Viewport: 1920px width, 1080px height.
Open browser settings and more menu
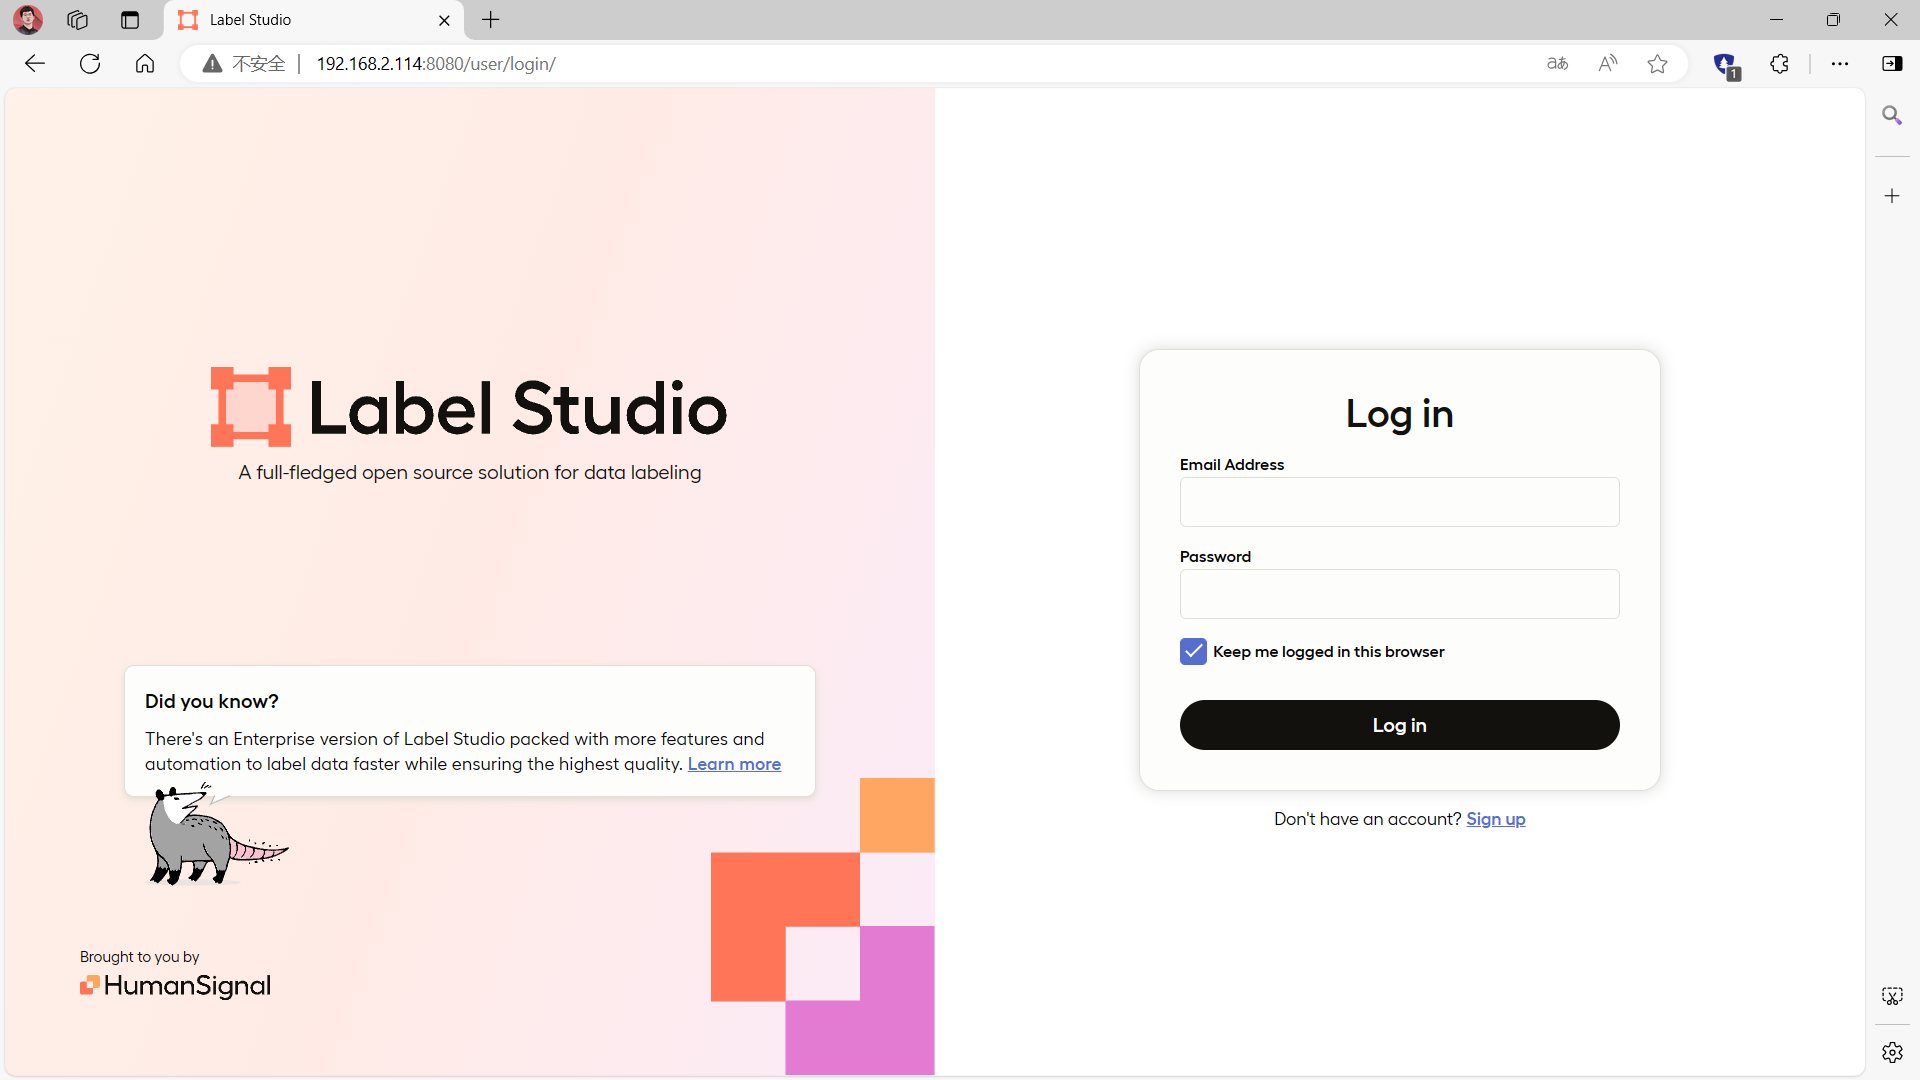pos(1840,64)
